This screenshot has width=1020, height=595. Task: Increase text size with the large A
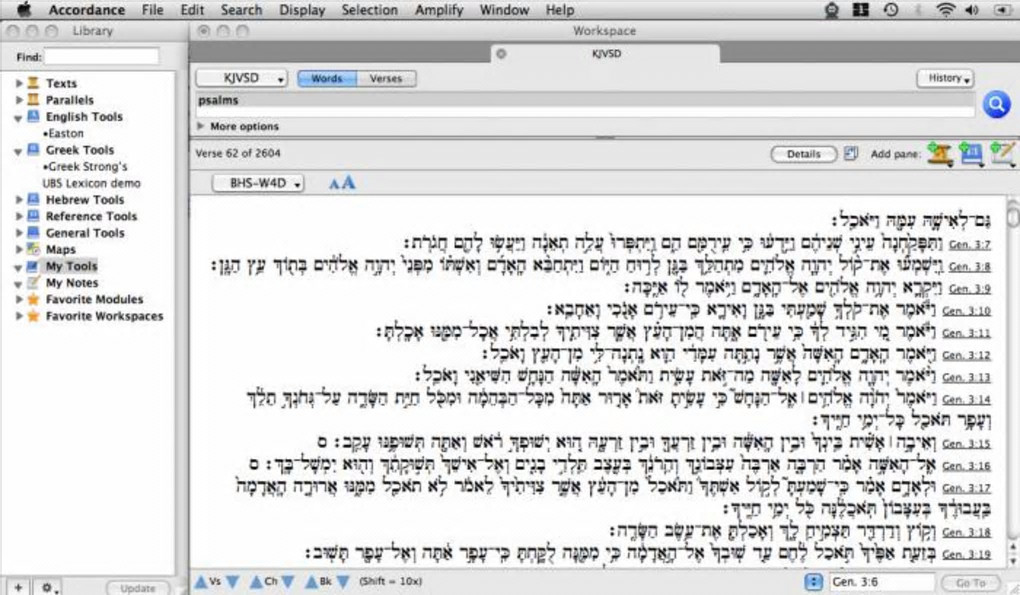(349, 183)
